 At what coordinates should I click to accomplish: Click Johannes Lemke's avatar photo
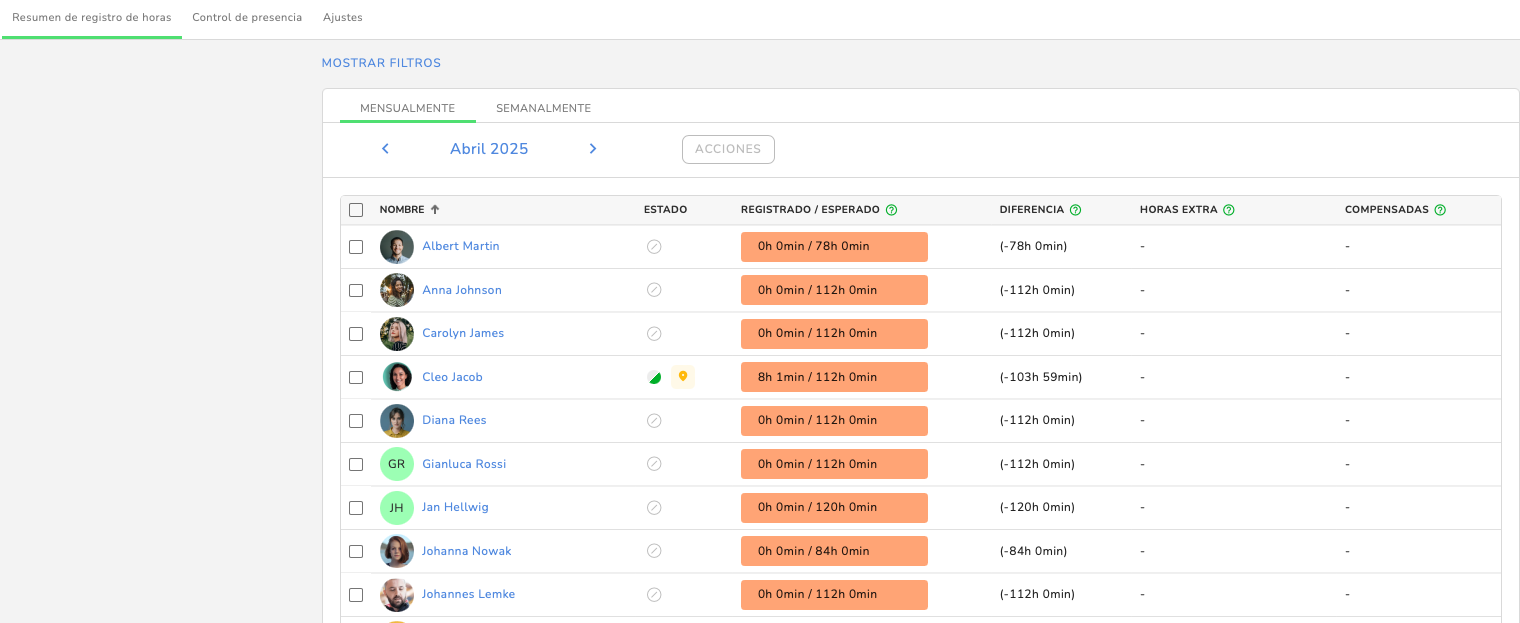point(397,595)
